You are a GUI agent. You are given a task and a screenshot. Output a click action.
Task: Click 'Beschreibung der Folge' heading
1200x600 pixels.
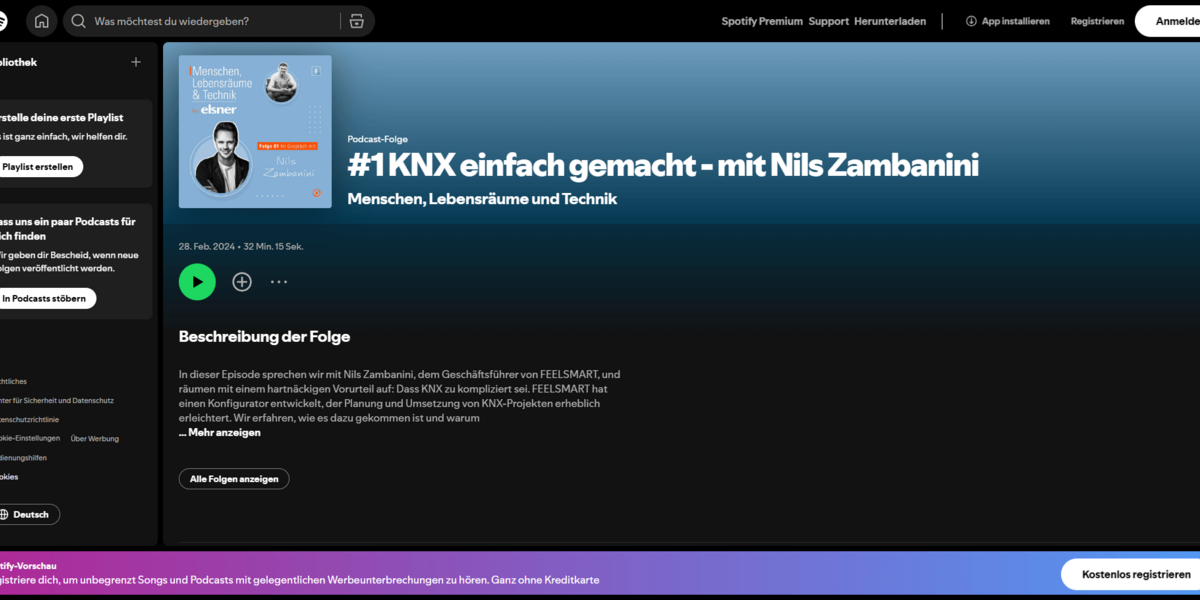click(264, 337)
